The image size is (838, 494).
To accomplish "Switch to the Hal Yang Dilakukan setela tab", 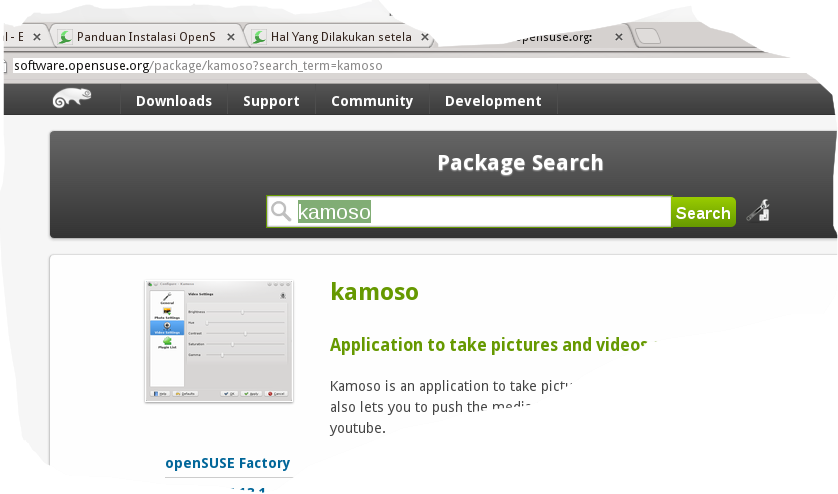I will pyautogui.click(x=340, y=37).
